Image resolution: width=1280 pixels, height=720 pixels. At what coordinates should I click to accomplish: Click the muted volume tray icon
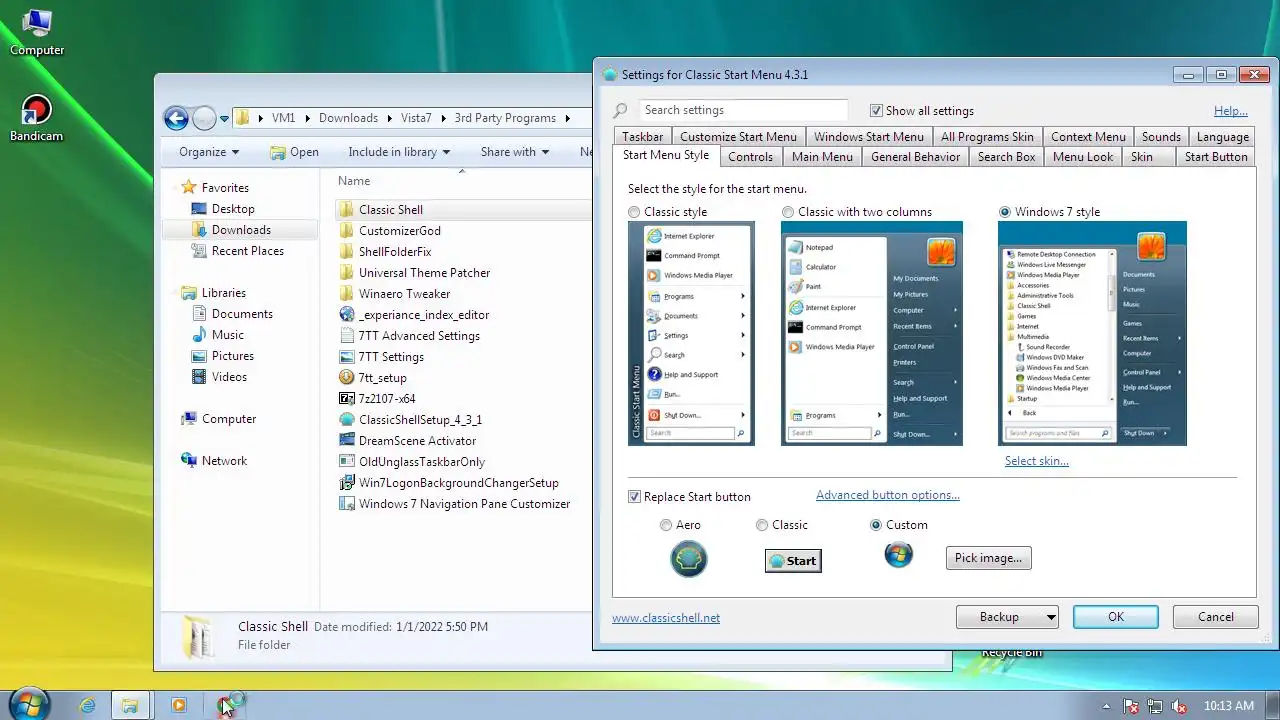coord(1179,706)
